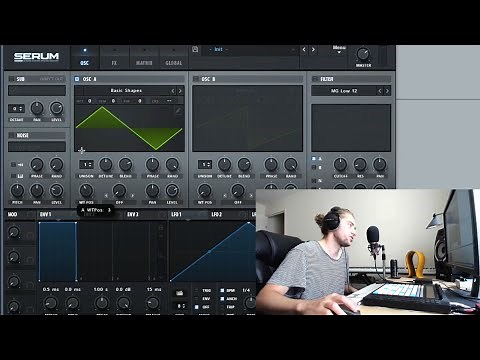Click the OSC B WT POS knob
Image resolution: width=480 pixels, height=360 pixels.
click(205, 191)
